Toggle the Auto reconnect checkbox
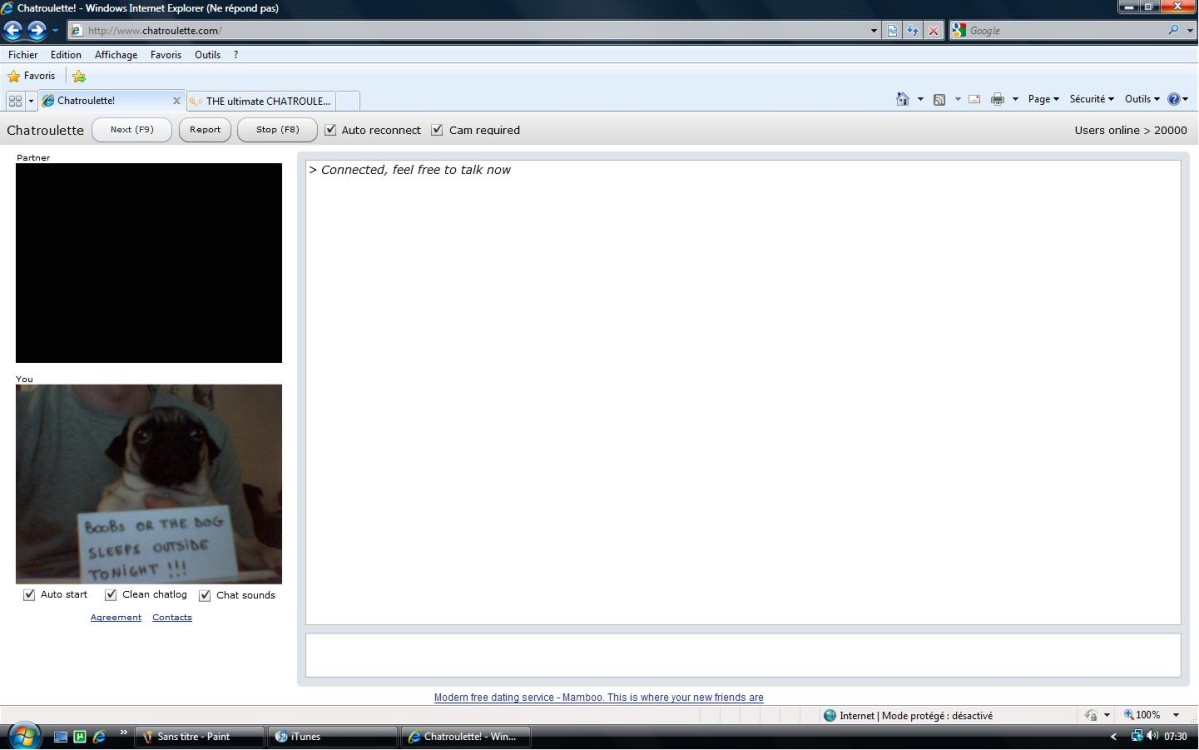The width and height of the screenshot is (1199, 750). pos(330,130)
